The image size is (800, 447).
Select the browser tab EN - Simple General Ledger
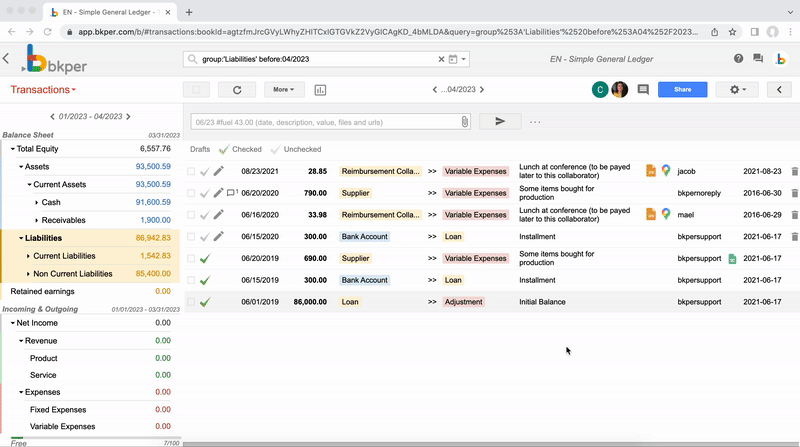(x=110, y=12)
